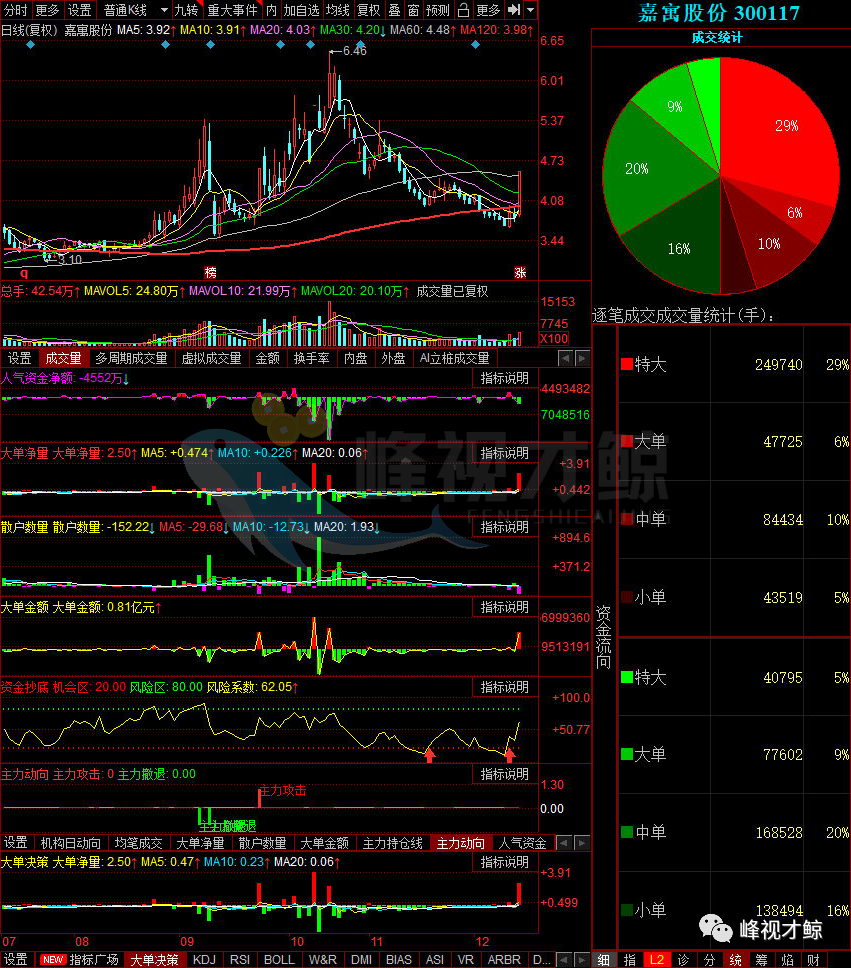Open the second 更多 menu beside the lock
This screenshot has width=851, height=968.
488,10
